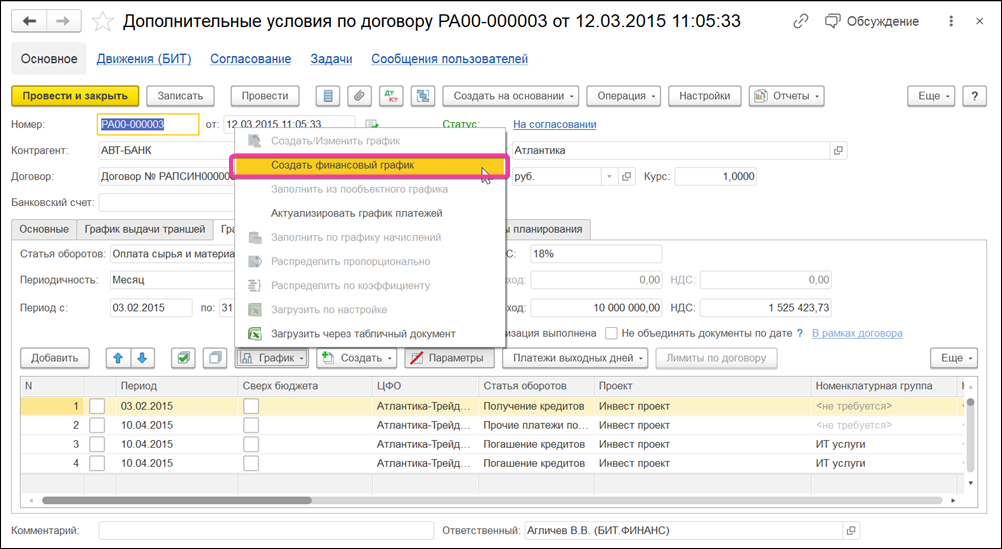This screenshot has width=1002, height=549.
Task: Expand the Отчеты dropdown button
Action: tap(787, 96)
